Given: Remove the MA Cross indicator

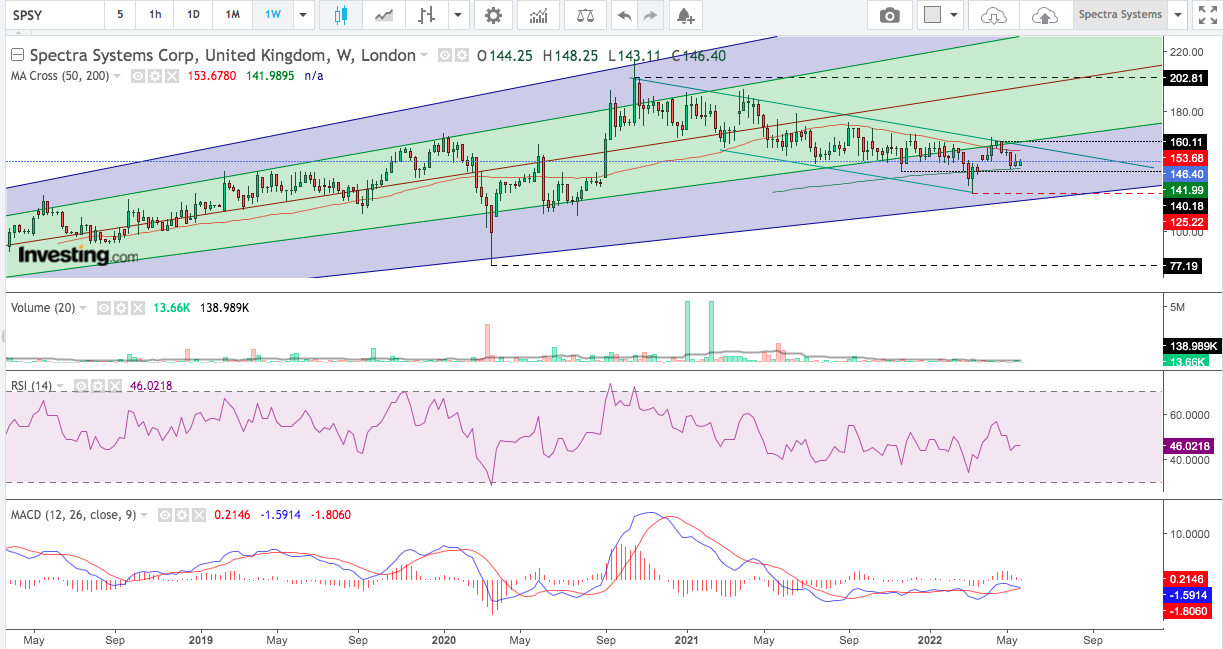Looking at the screenshot, I should pos(171,76).
